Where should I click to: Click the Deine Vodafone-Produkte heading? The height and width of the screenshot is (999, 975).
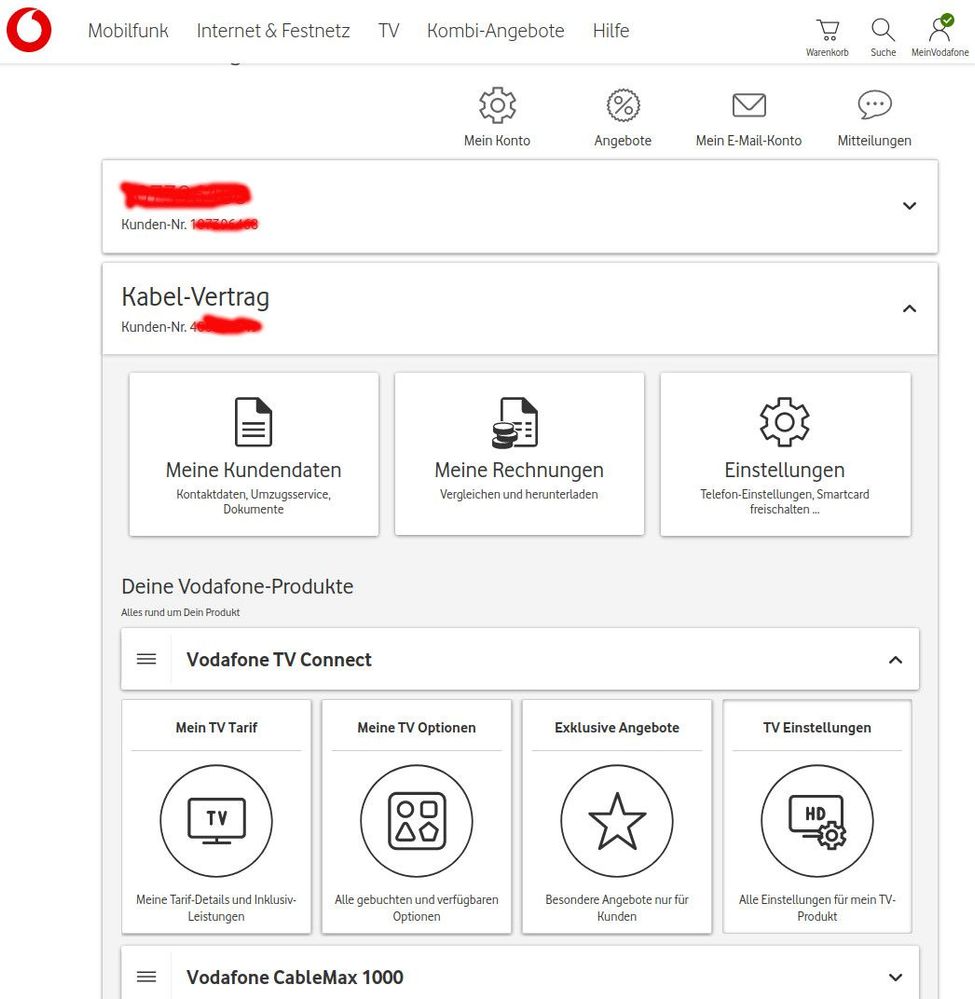[x=237, y=586]
